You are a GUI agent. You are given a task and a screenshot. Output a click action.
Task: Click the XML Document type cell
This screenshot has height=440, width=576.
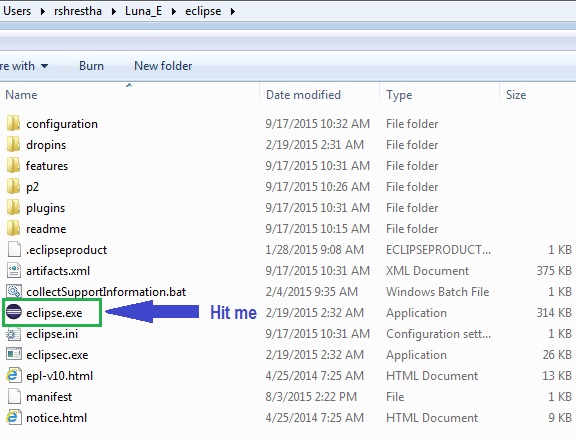[427, 271]
